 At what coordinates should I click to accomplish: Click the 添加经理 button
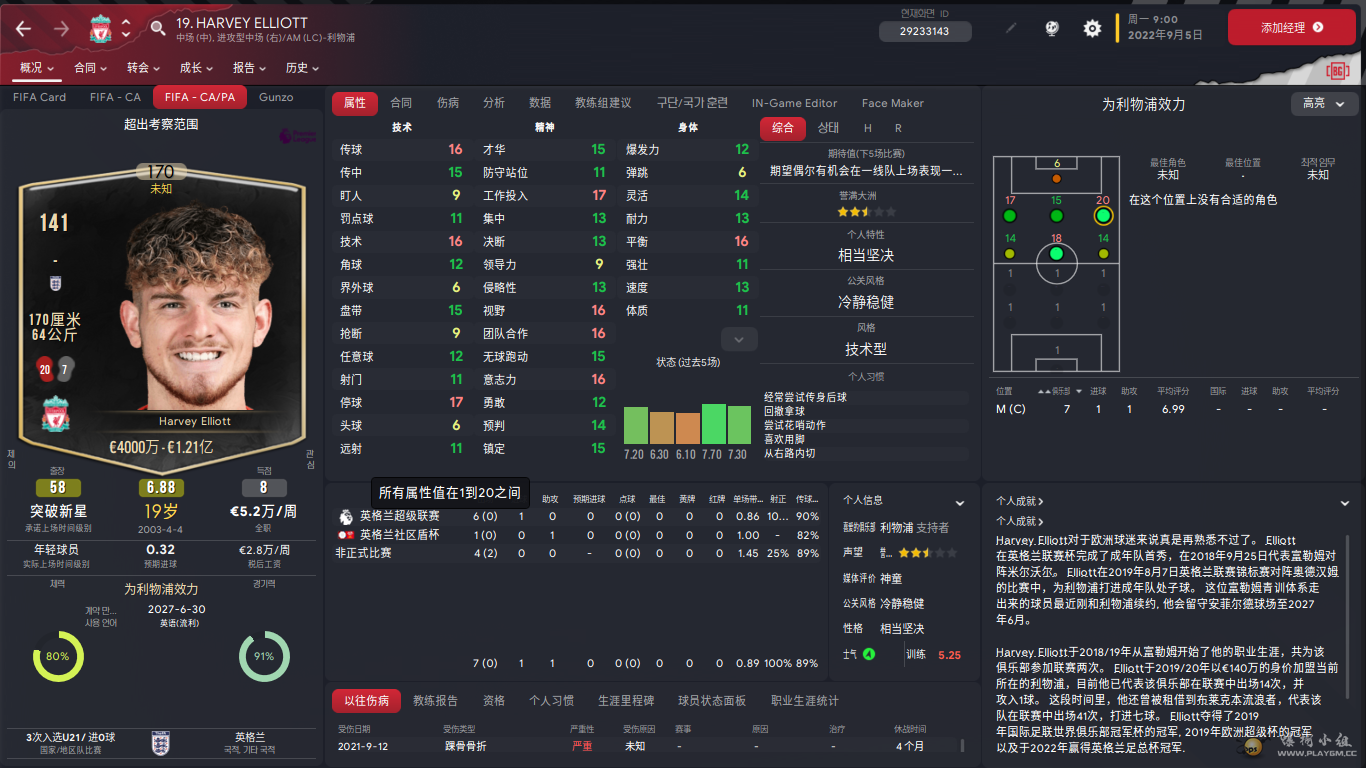[1291, 28]
